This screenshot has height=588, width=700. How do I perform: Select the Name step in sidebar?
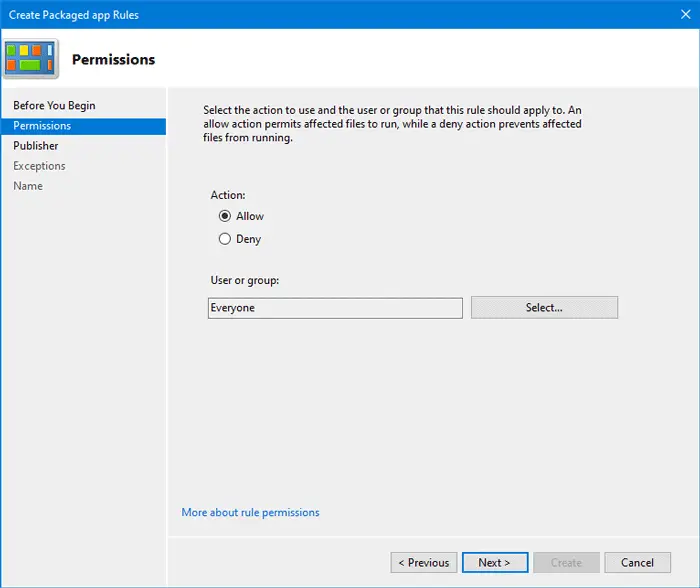pyautogui.click(x=28, y=186)
